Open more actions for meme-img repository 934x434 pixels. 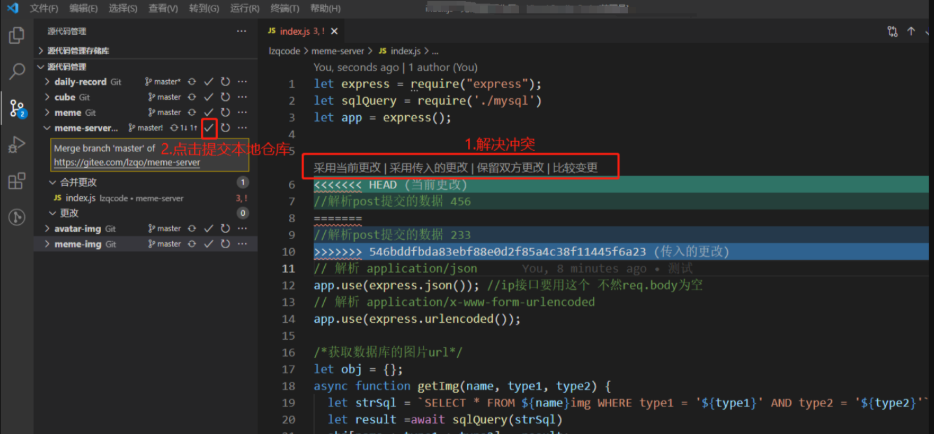pos(242,244)
